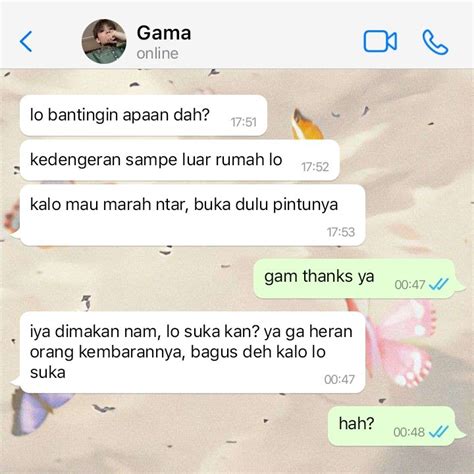
Task: Open Gama's profile picture
Action: click(104, 41)
